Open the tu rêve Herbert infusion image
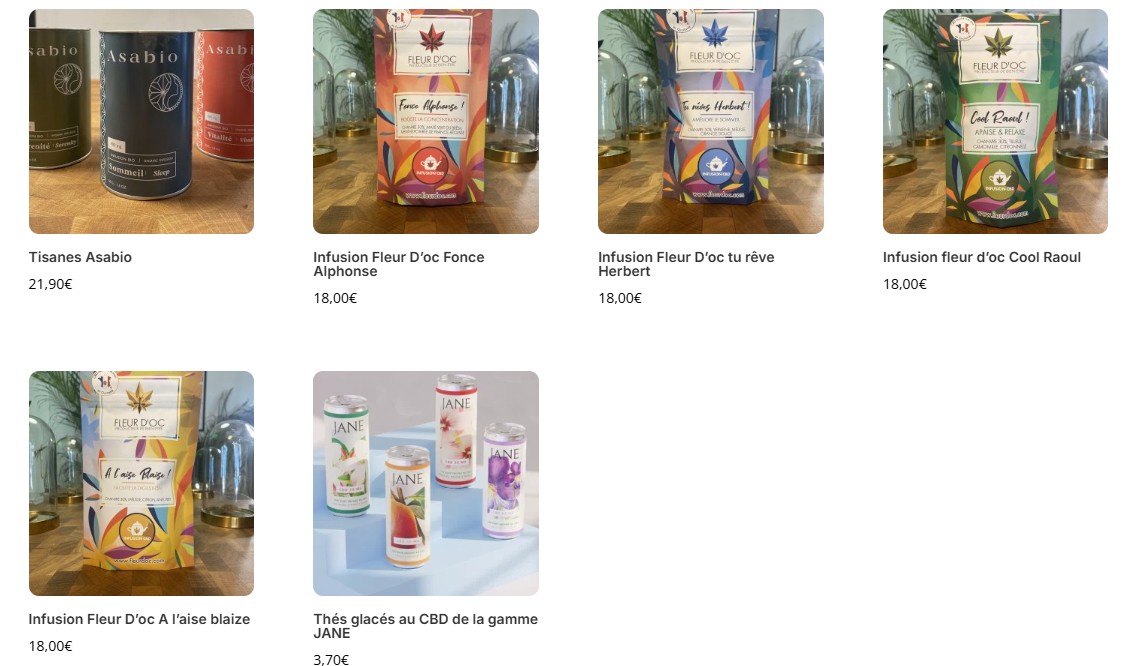Viewport: 1125px width, 666px height. point(711,121)
